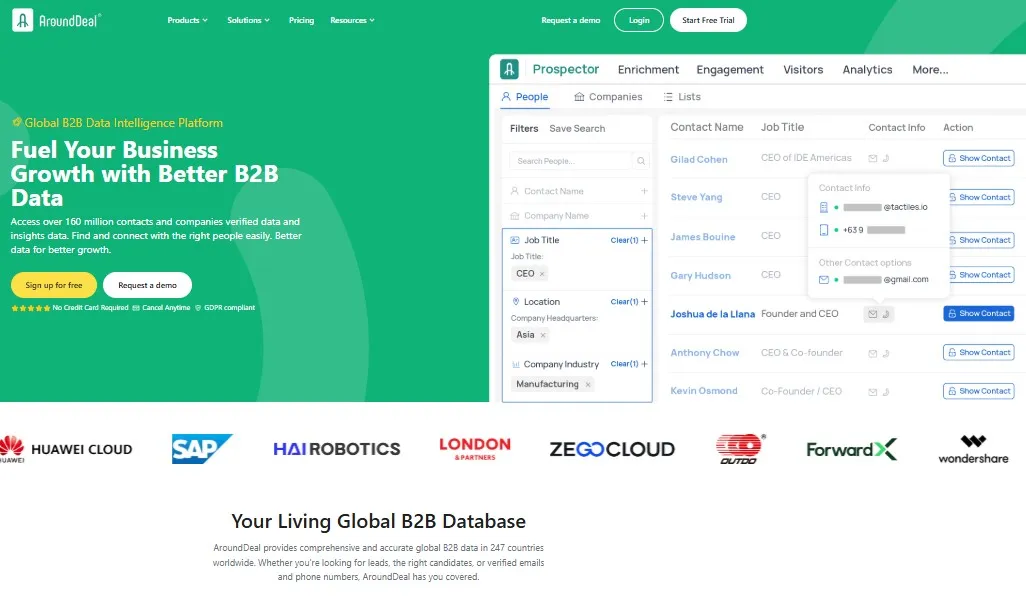Remove the Asia location chip
The image size is (1026, 600).
[543, 333]
